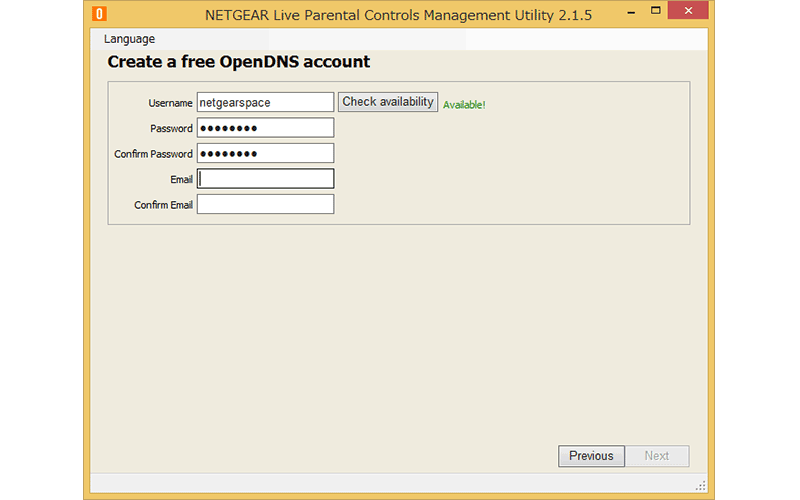800x500 pixels.
Task: Focus the Confirm Email text box
Action: tap(265, 204)
